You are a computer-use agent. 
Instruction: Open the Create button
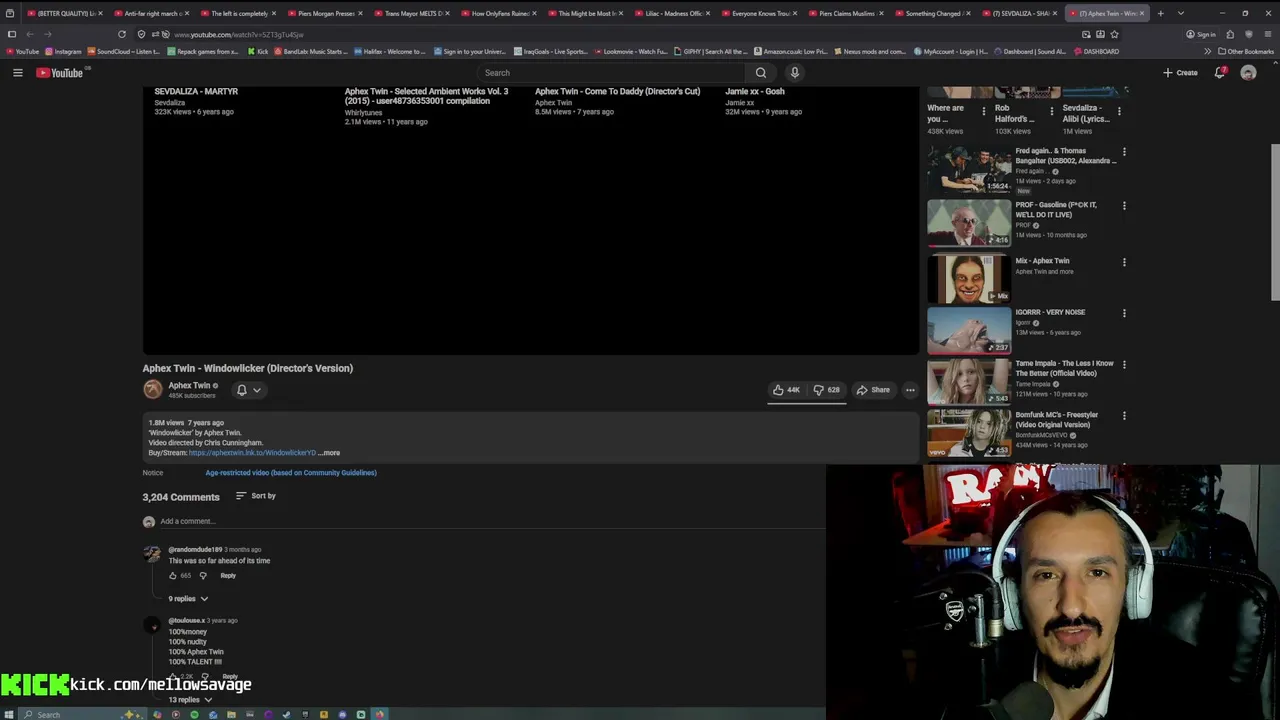pyautogui.click(x=1180, y=73)
